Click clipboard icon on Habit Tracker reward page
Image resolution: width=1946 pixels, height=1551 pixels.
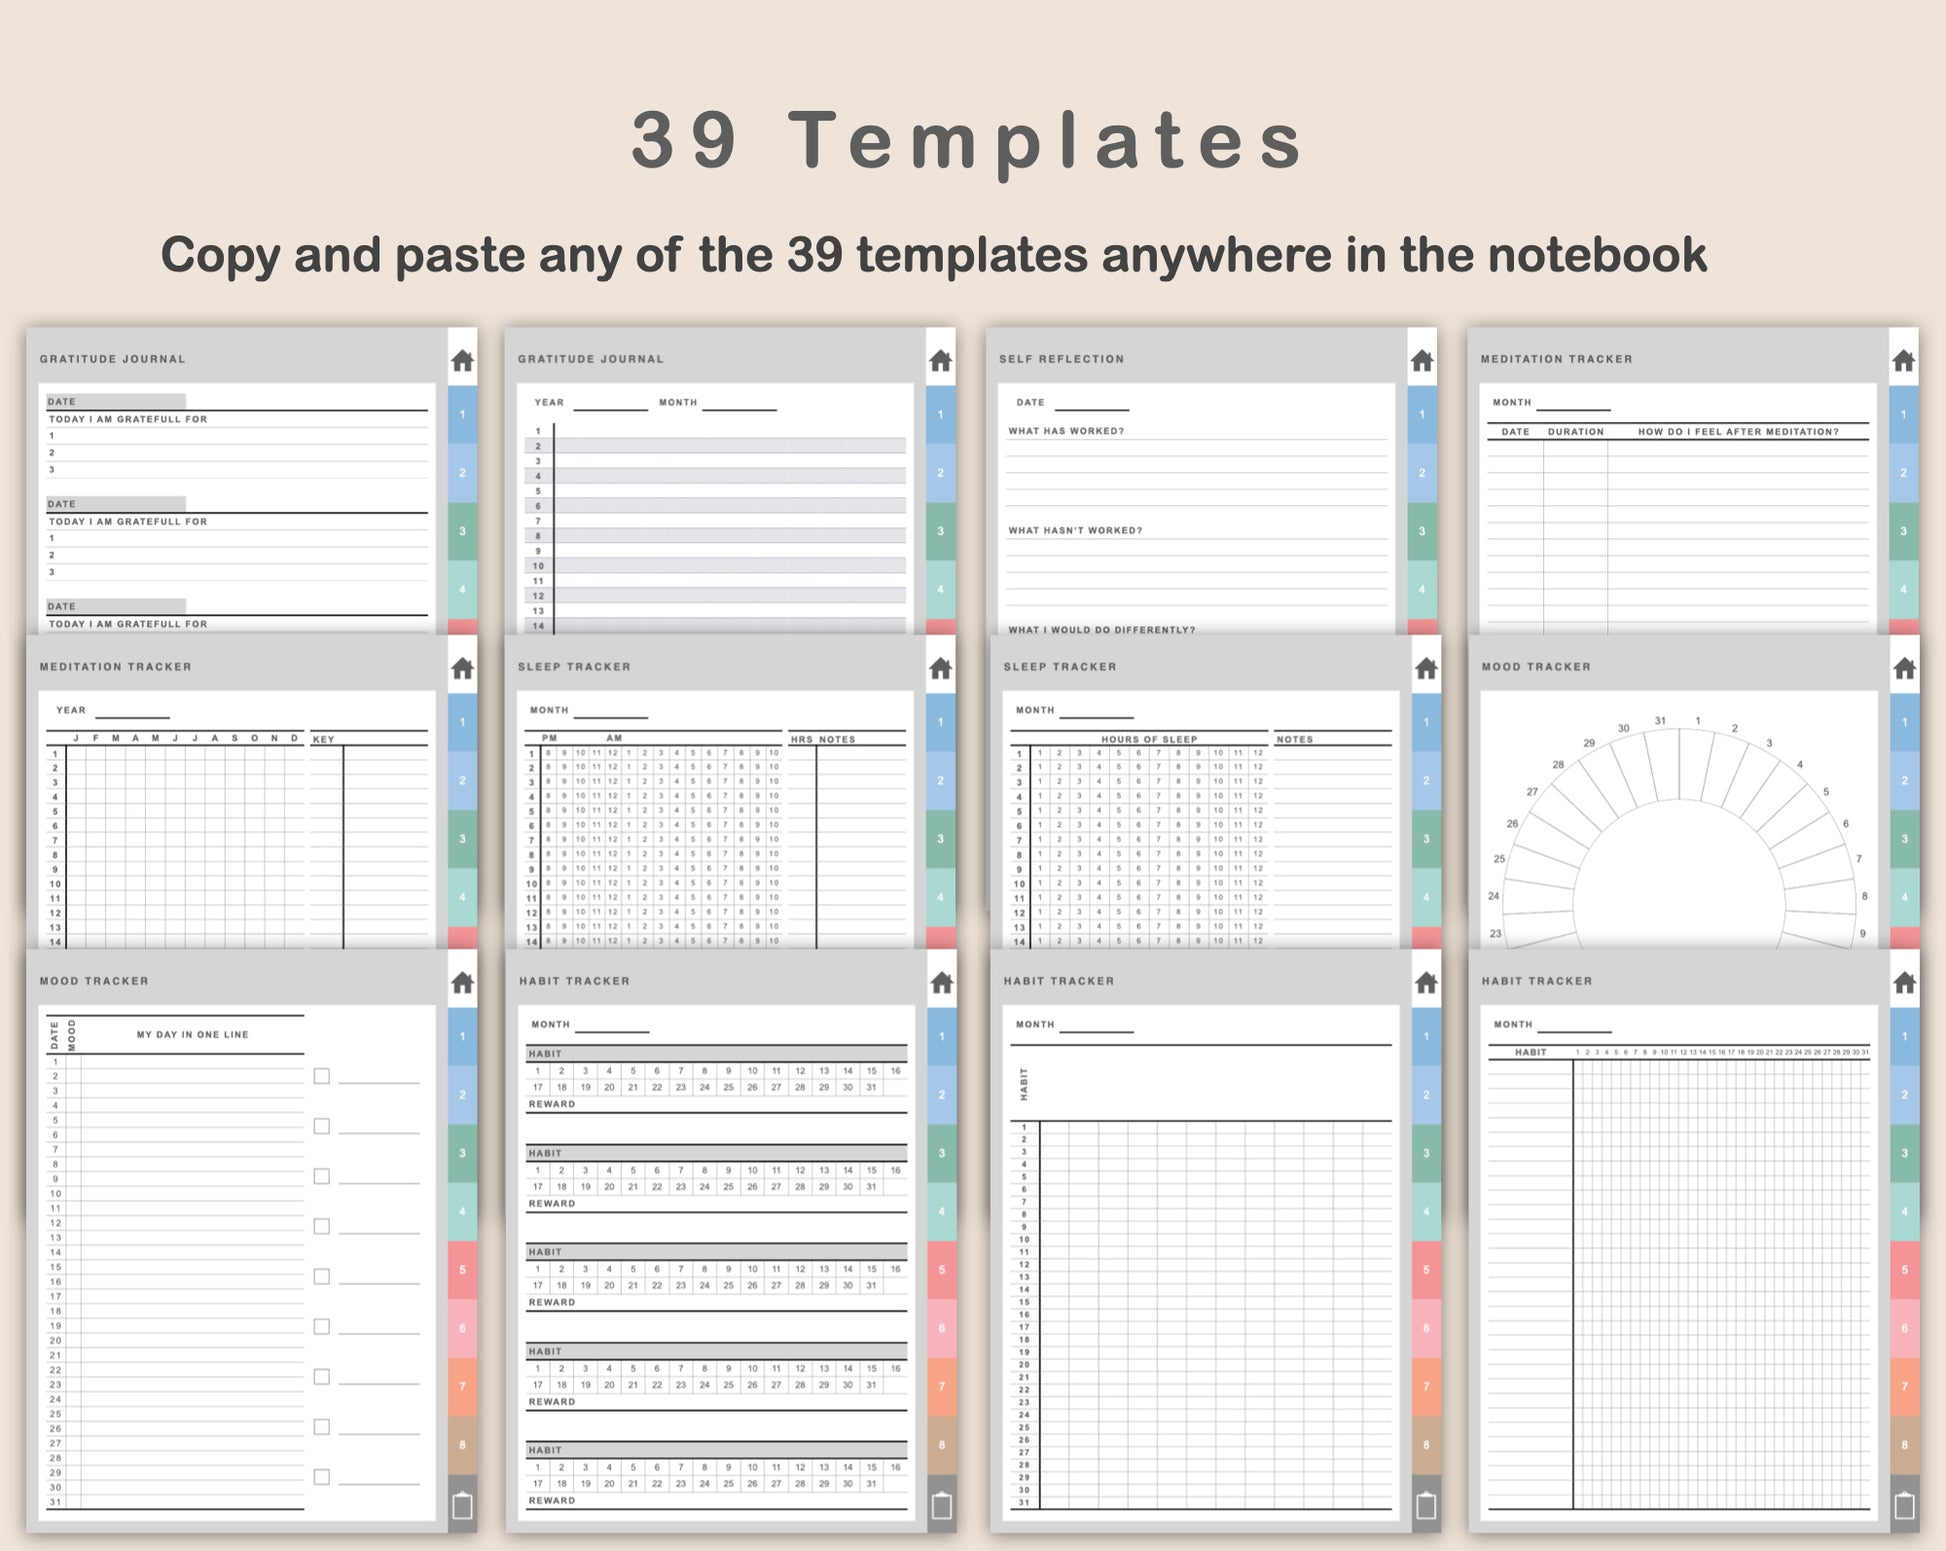coord(941,1505)
